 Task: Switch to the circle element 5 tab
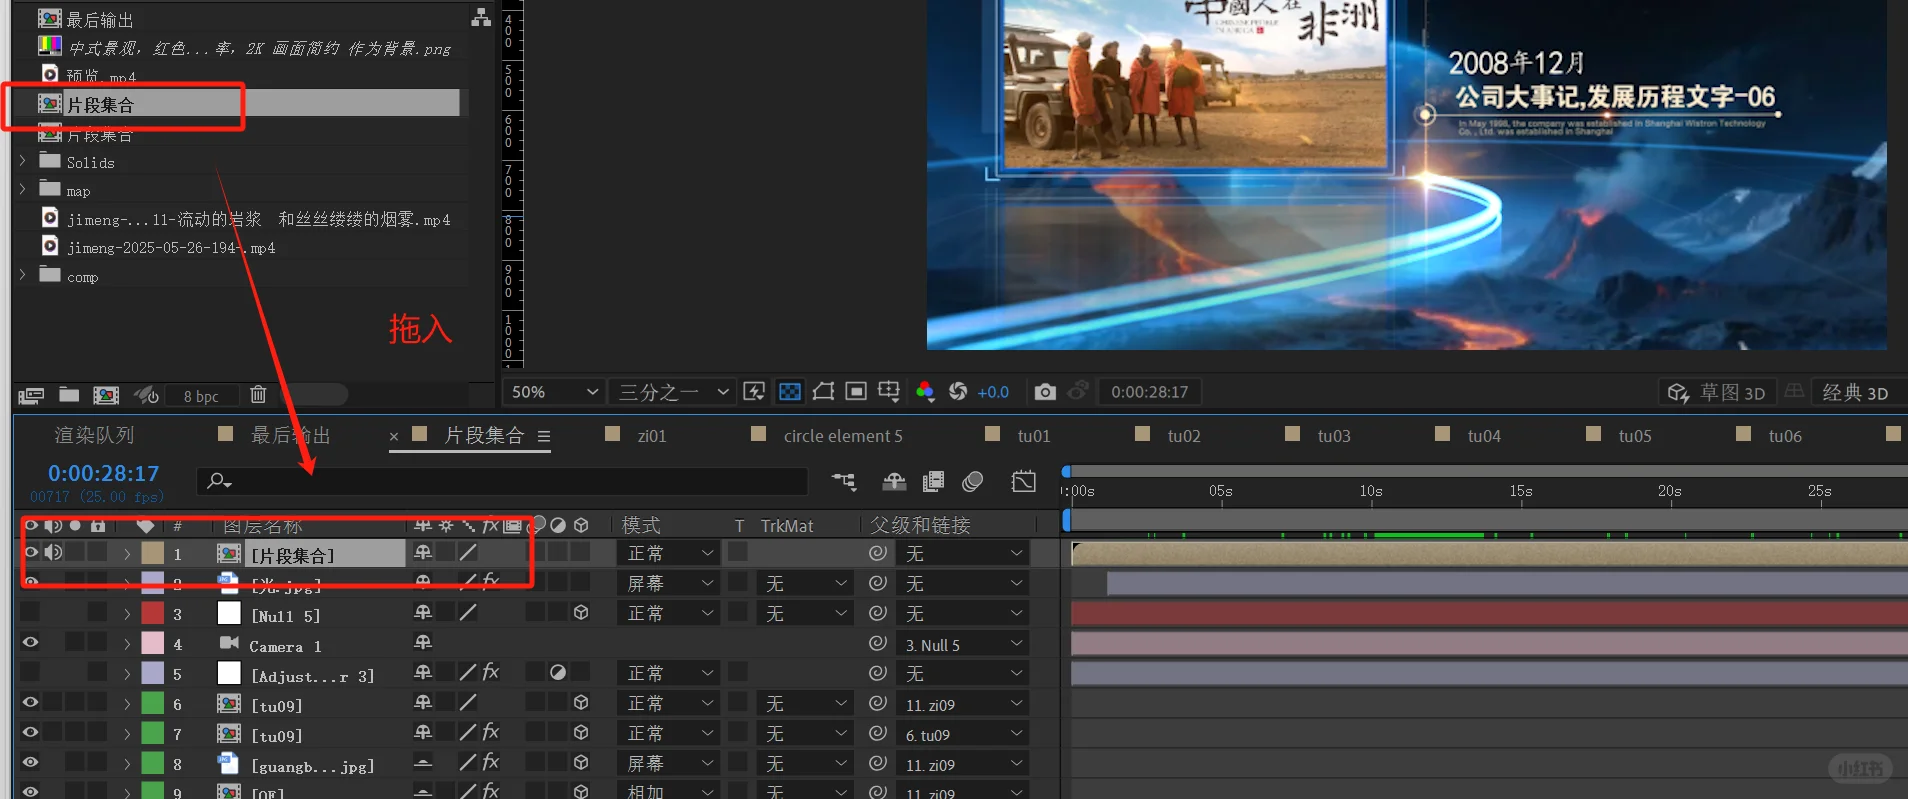(x=842, y=436)
